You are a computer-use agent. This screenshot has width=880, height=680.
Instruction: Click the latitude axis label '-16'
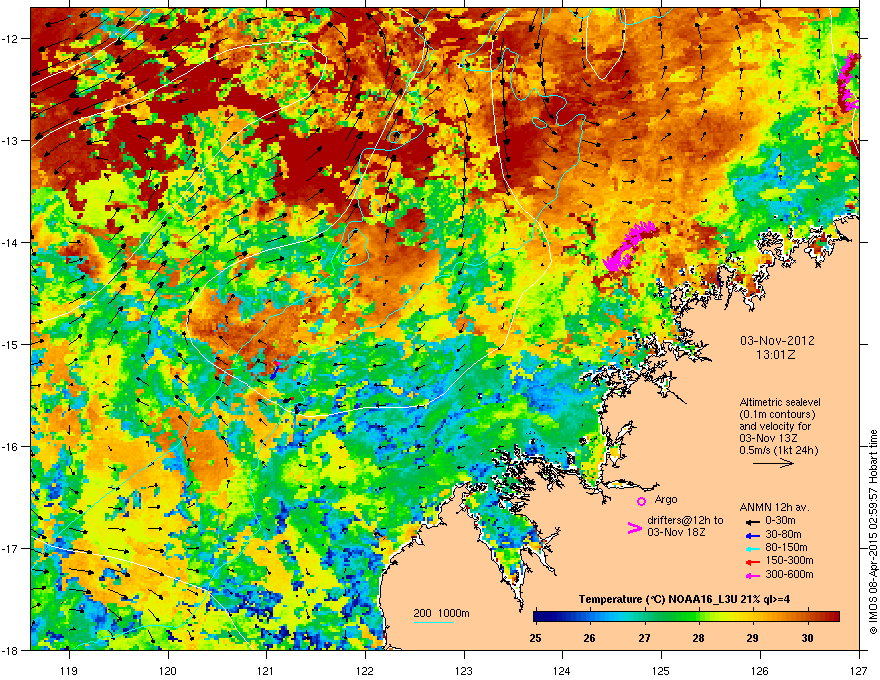point(11,447)
